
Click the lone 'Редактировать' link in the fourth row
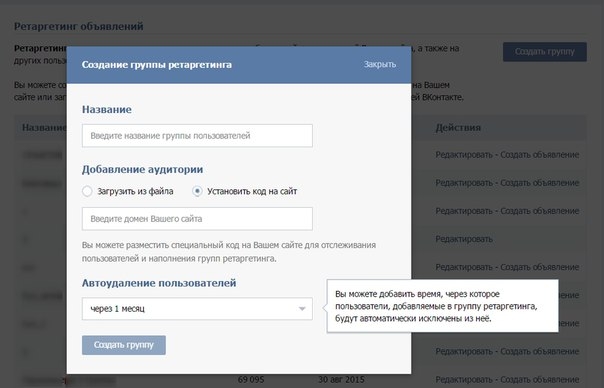click(x=464, y=239)
